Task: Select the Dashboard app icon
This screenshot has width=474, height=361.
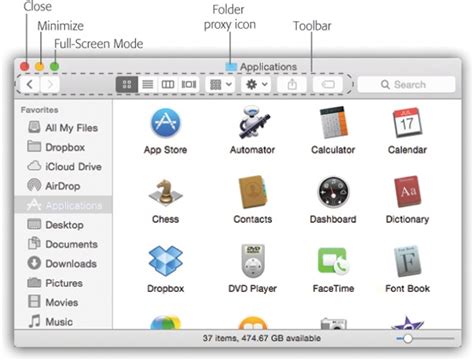Action: coord(333,192)
